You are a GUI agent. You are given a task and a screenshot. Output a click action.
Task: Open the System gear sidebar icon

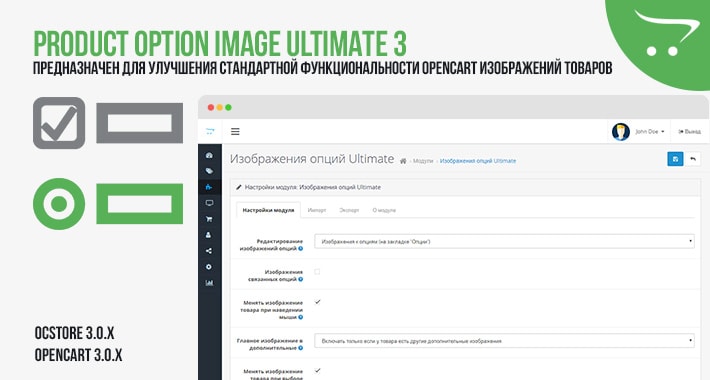pos(209,267)
